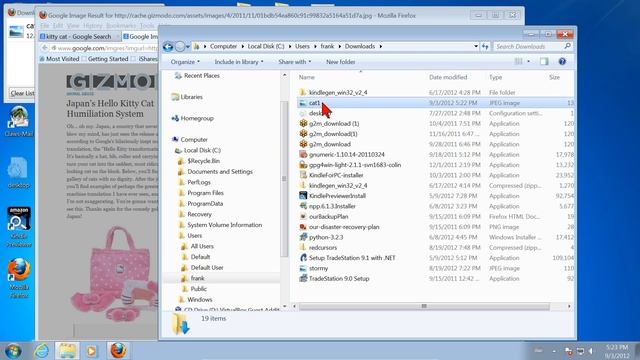
Task: Select the Setup TradeStation 9.1 icon
Action: click(x=303, y=258)
